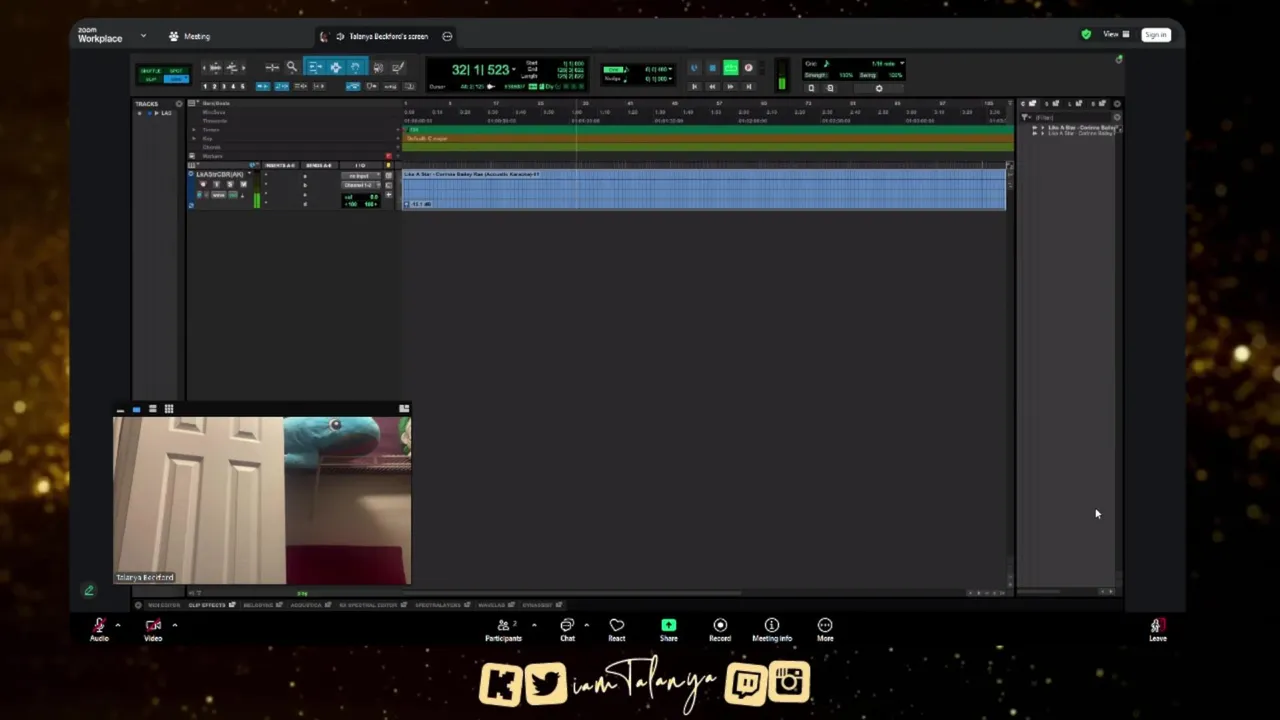The image size is (1280, 720).
Task: Open Zoom Meeting info
Action: tap(772, 630)
